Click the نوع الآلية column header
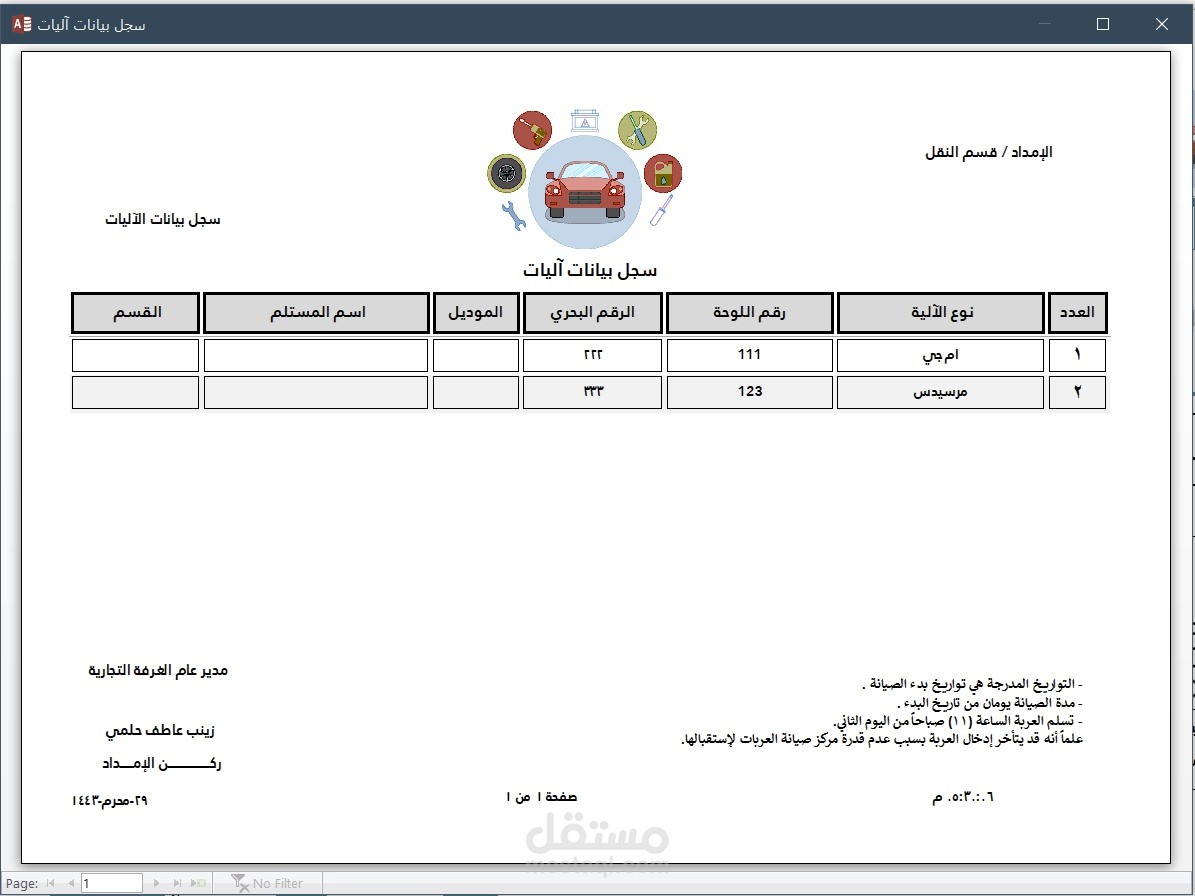This screenshot has height=896, width=1195. click(x=940, y=312)
